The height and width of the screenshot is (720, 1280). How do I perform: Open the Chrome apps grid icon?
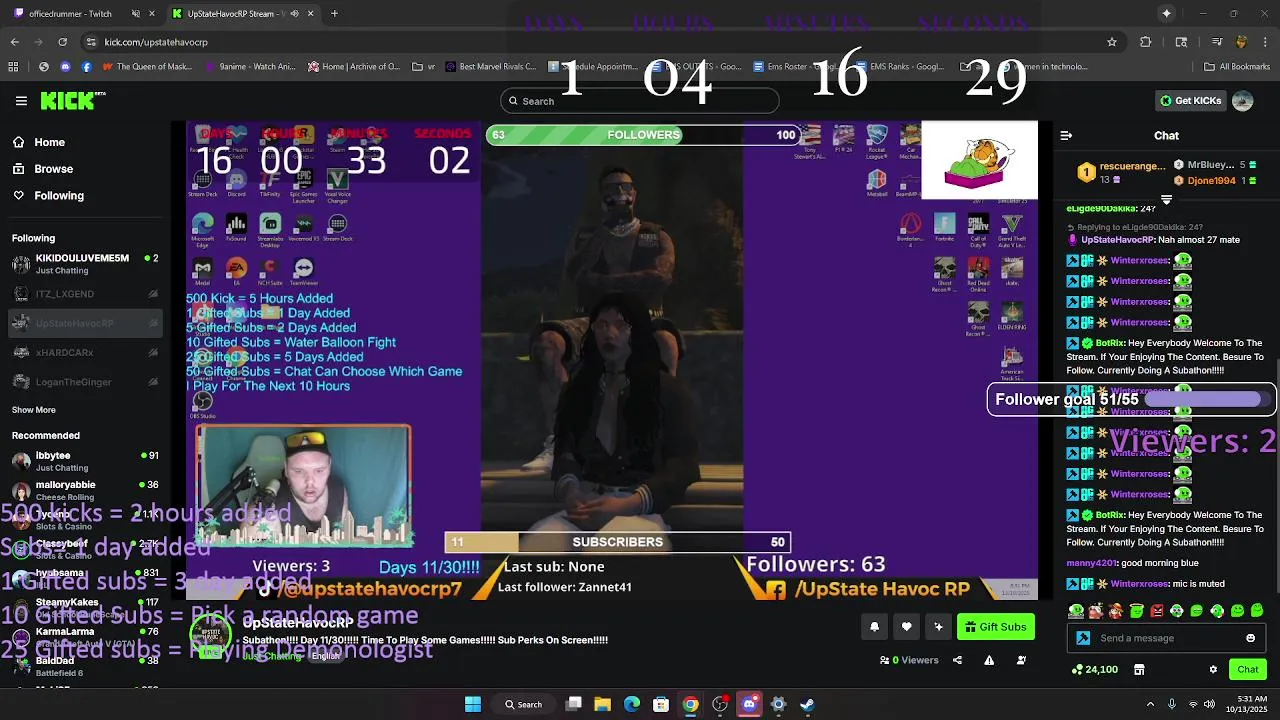coord(13,67)
